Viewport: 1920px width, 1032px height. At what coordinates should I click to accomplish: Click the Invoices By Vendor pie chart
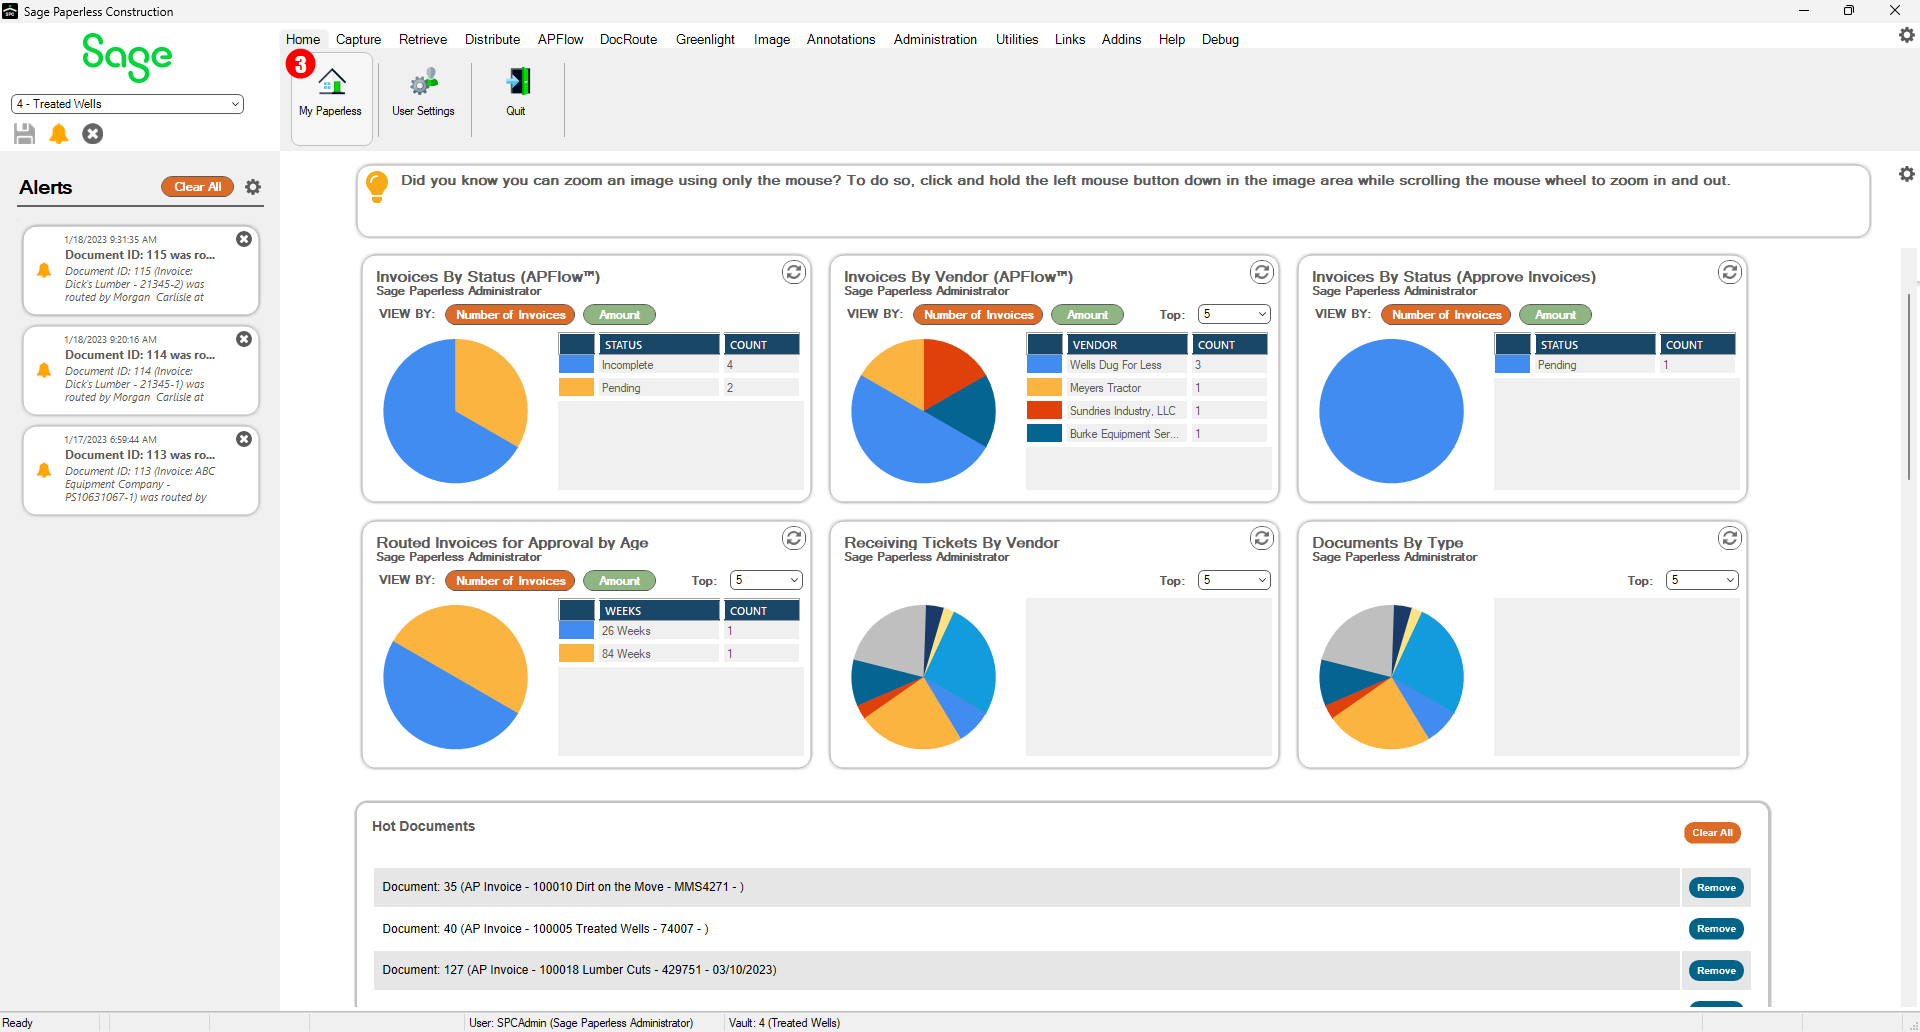923,411
